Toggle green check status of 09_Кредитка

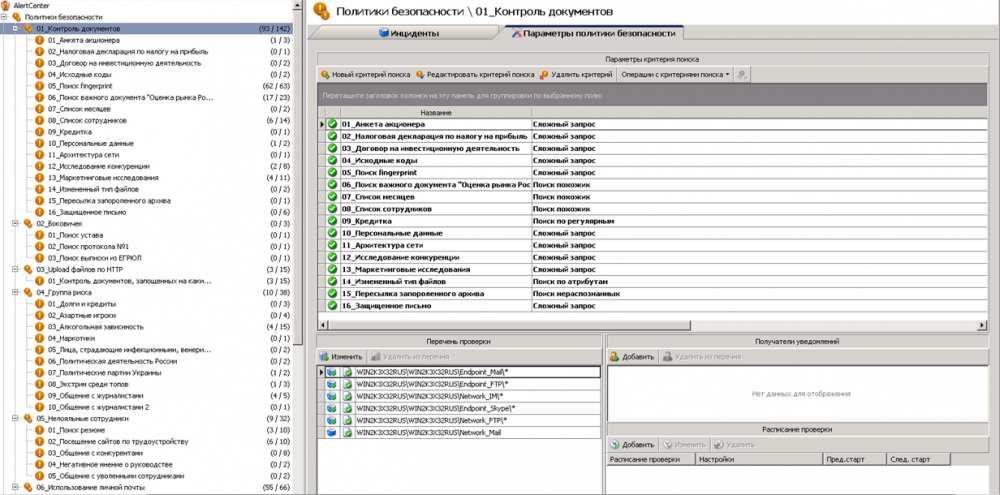pyautogui.click(x=333, y=220)
